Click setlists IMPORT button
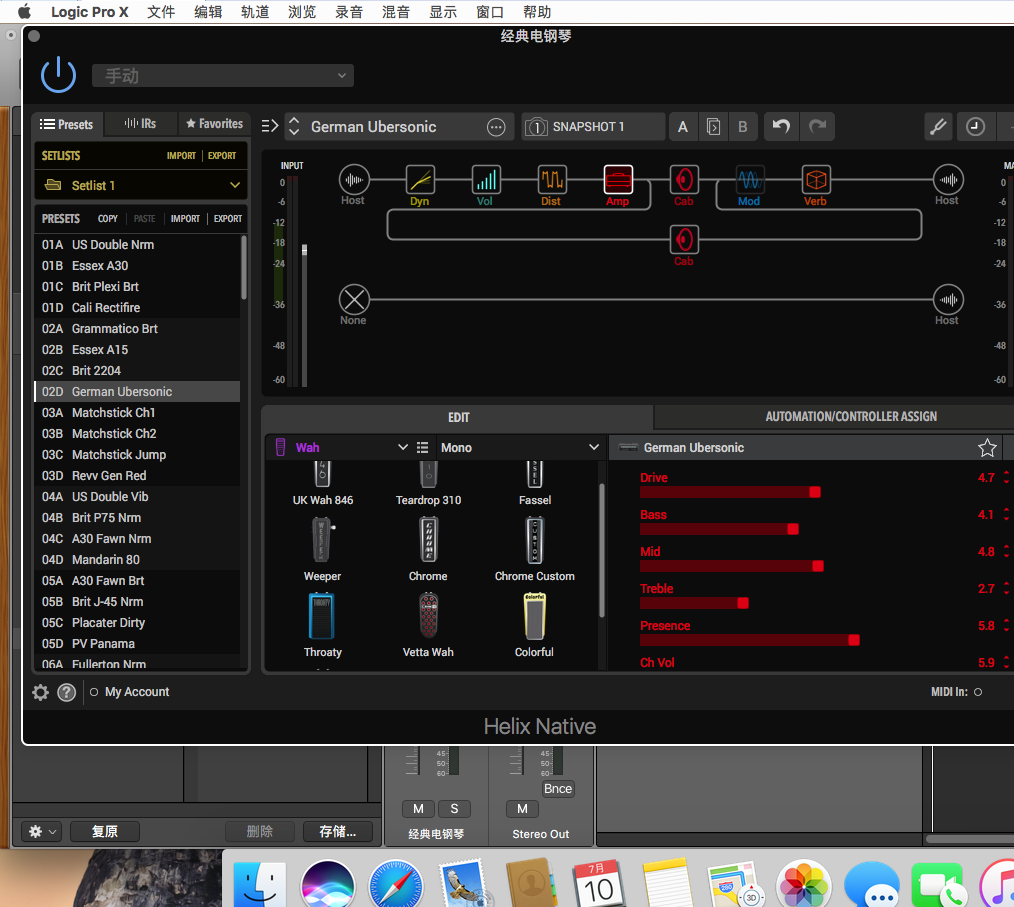The height and width of the screenshot is (907, 1014). (x=181, y=155)
